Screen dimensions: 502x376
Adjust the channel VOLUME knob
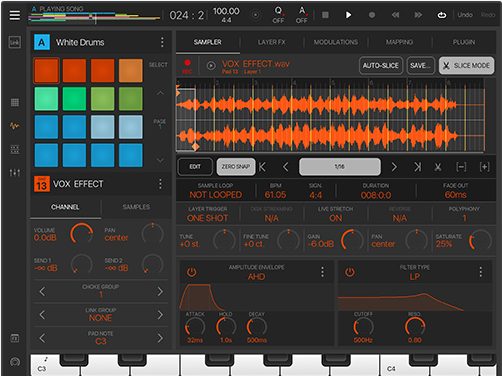click(82, 234)
